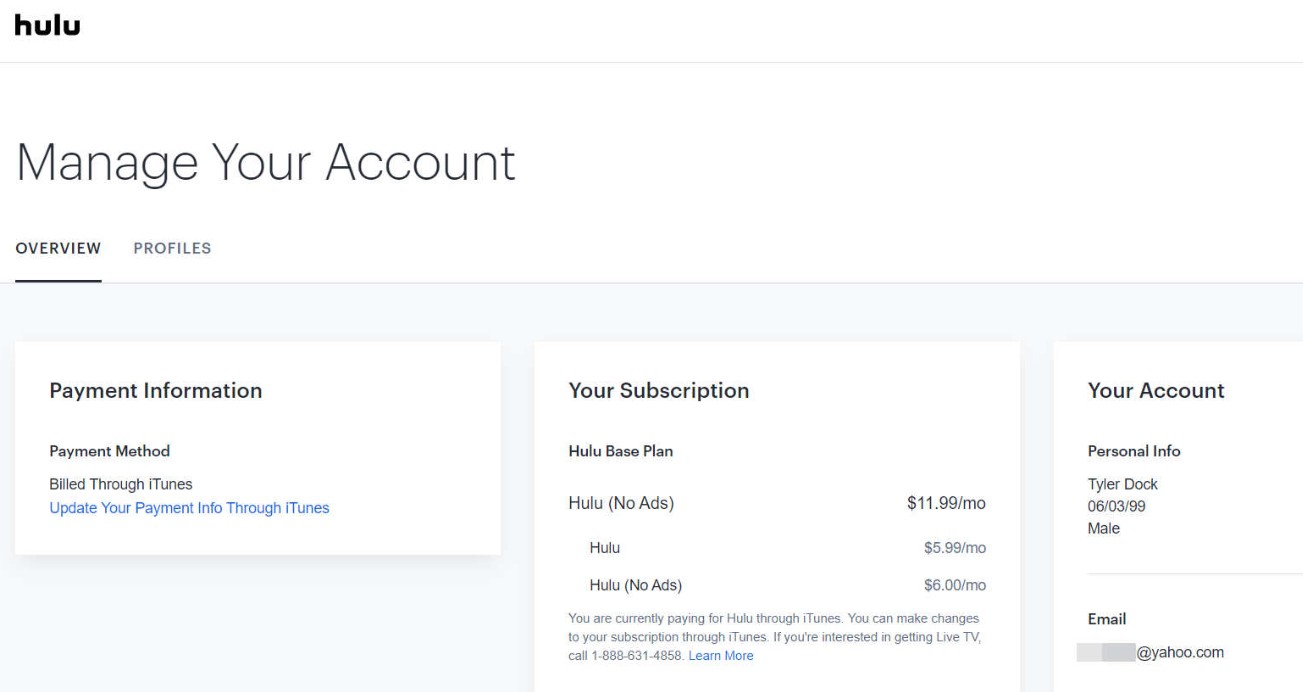Click the Payment Method label

[110, 451]
